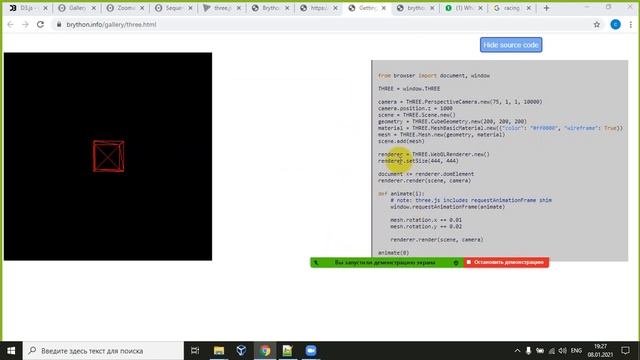
Task: Open Task View on the taskbar
Action: coord(195,351)
